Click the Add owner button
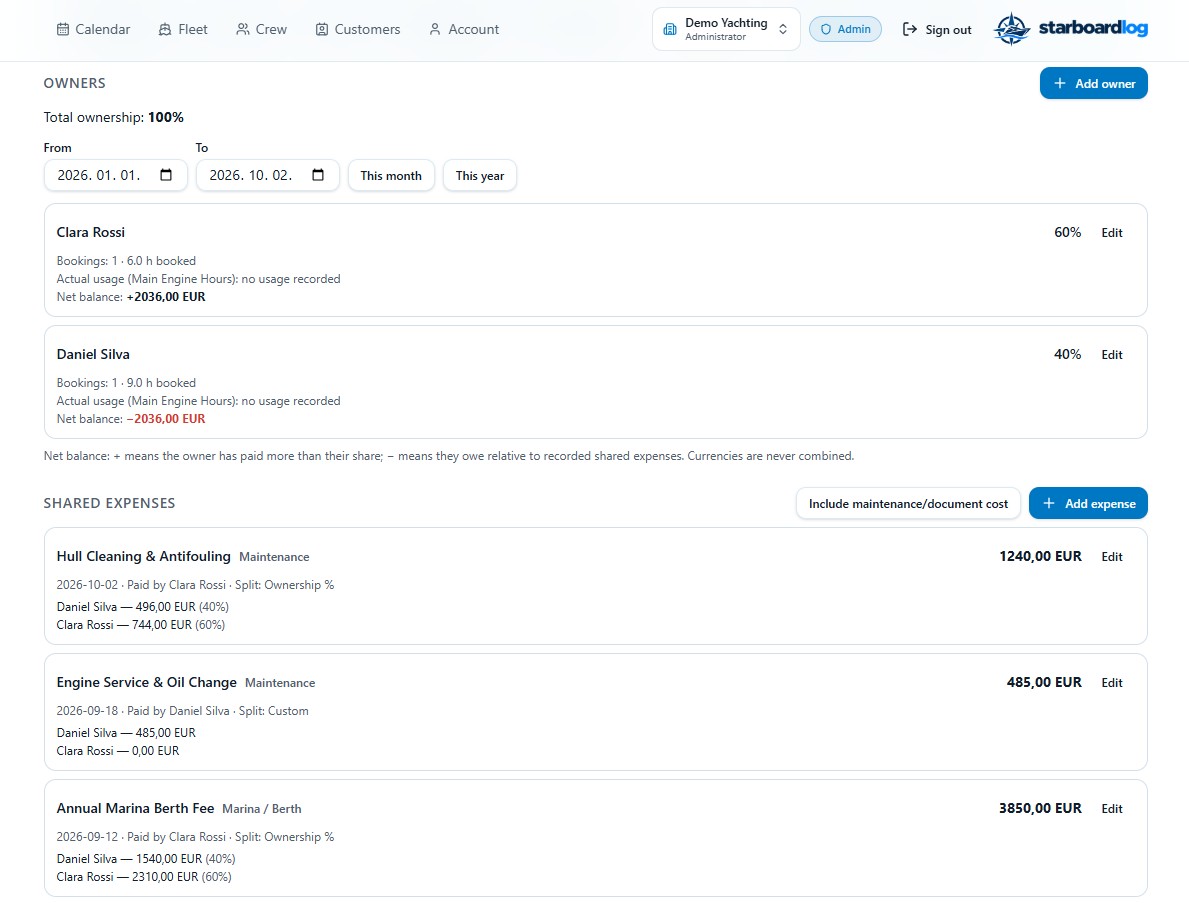 tap(1093, 83)
